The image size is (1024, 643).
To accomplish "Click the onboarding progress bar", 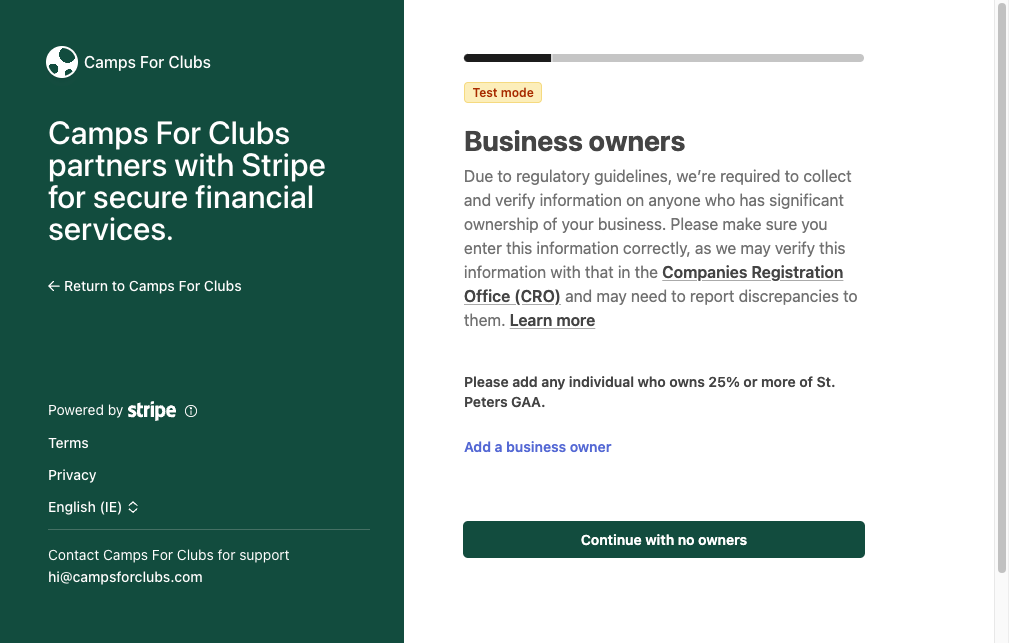I will tap(664, 58).
